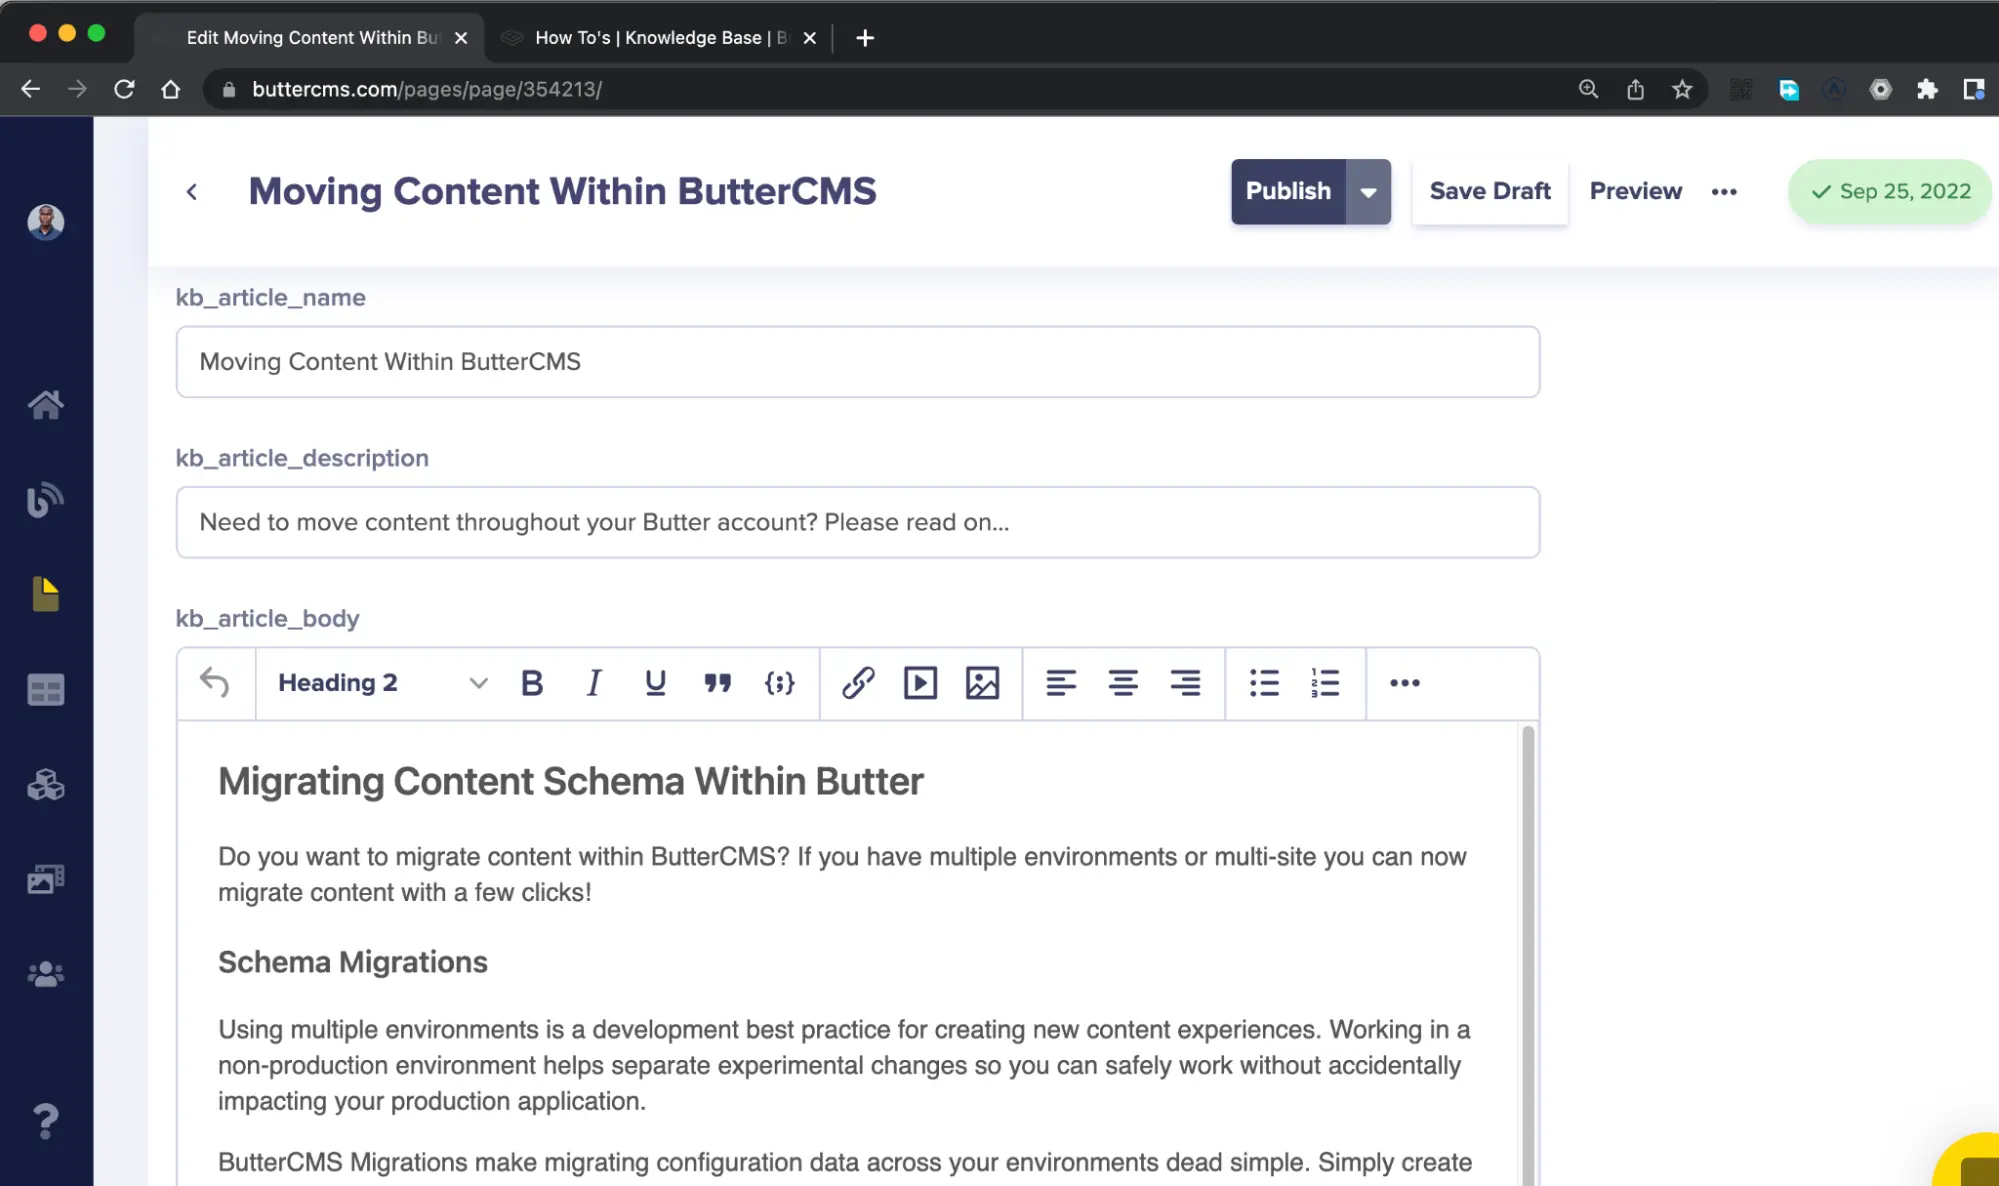Open Pages section in sidebar

tap(45, 594)
